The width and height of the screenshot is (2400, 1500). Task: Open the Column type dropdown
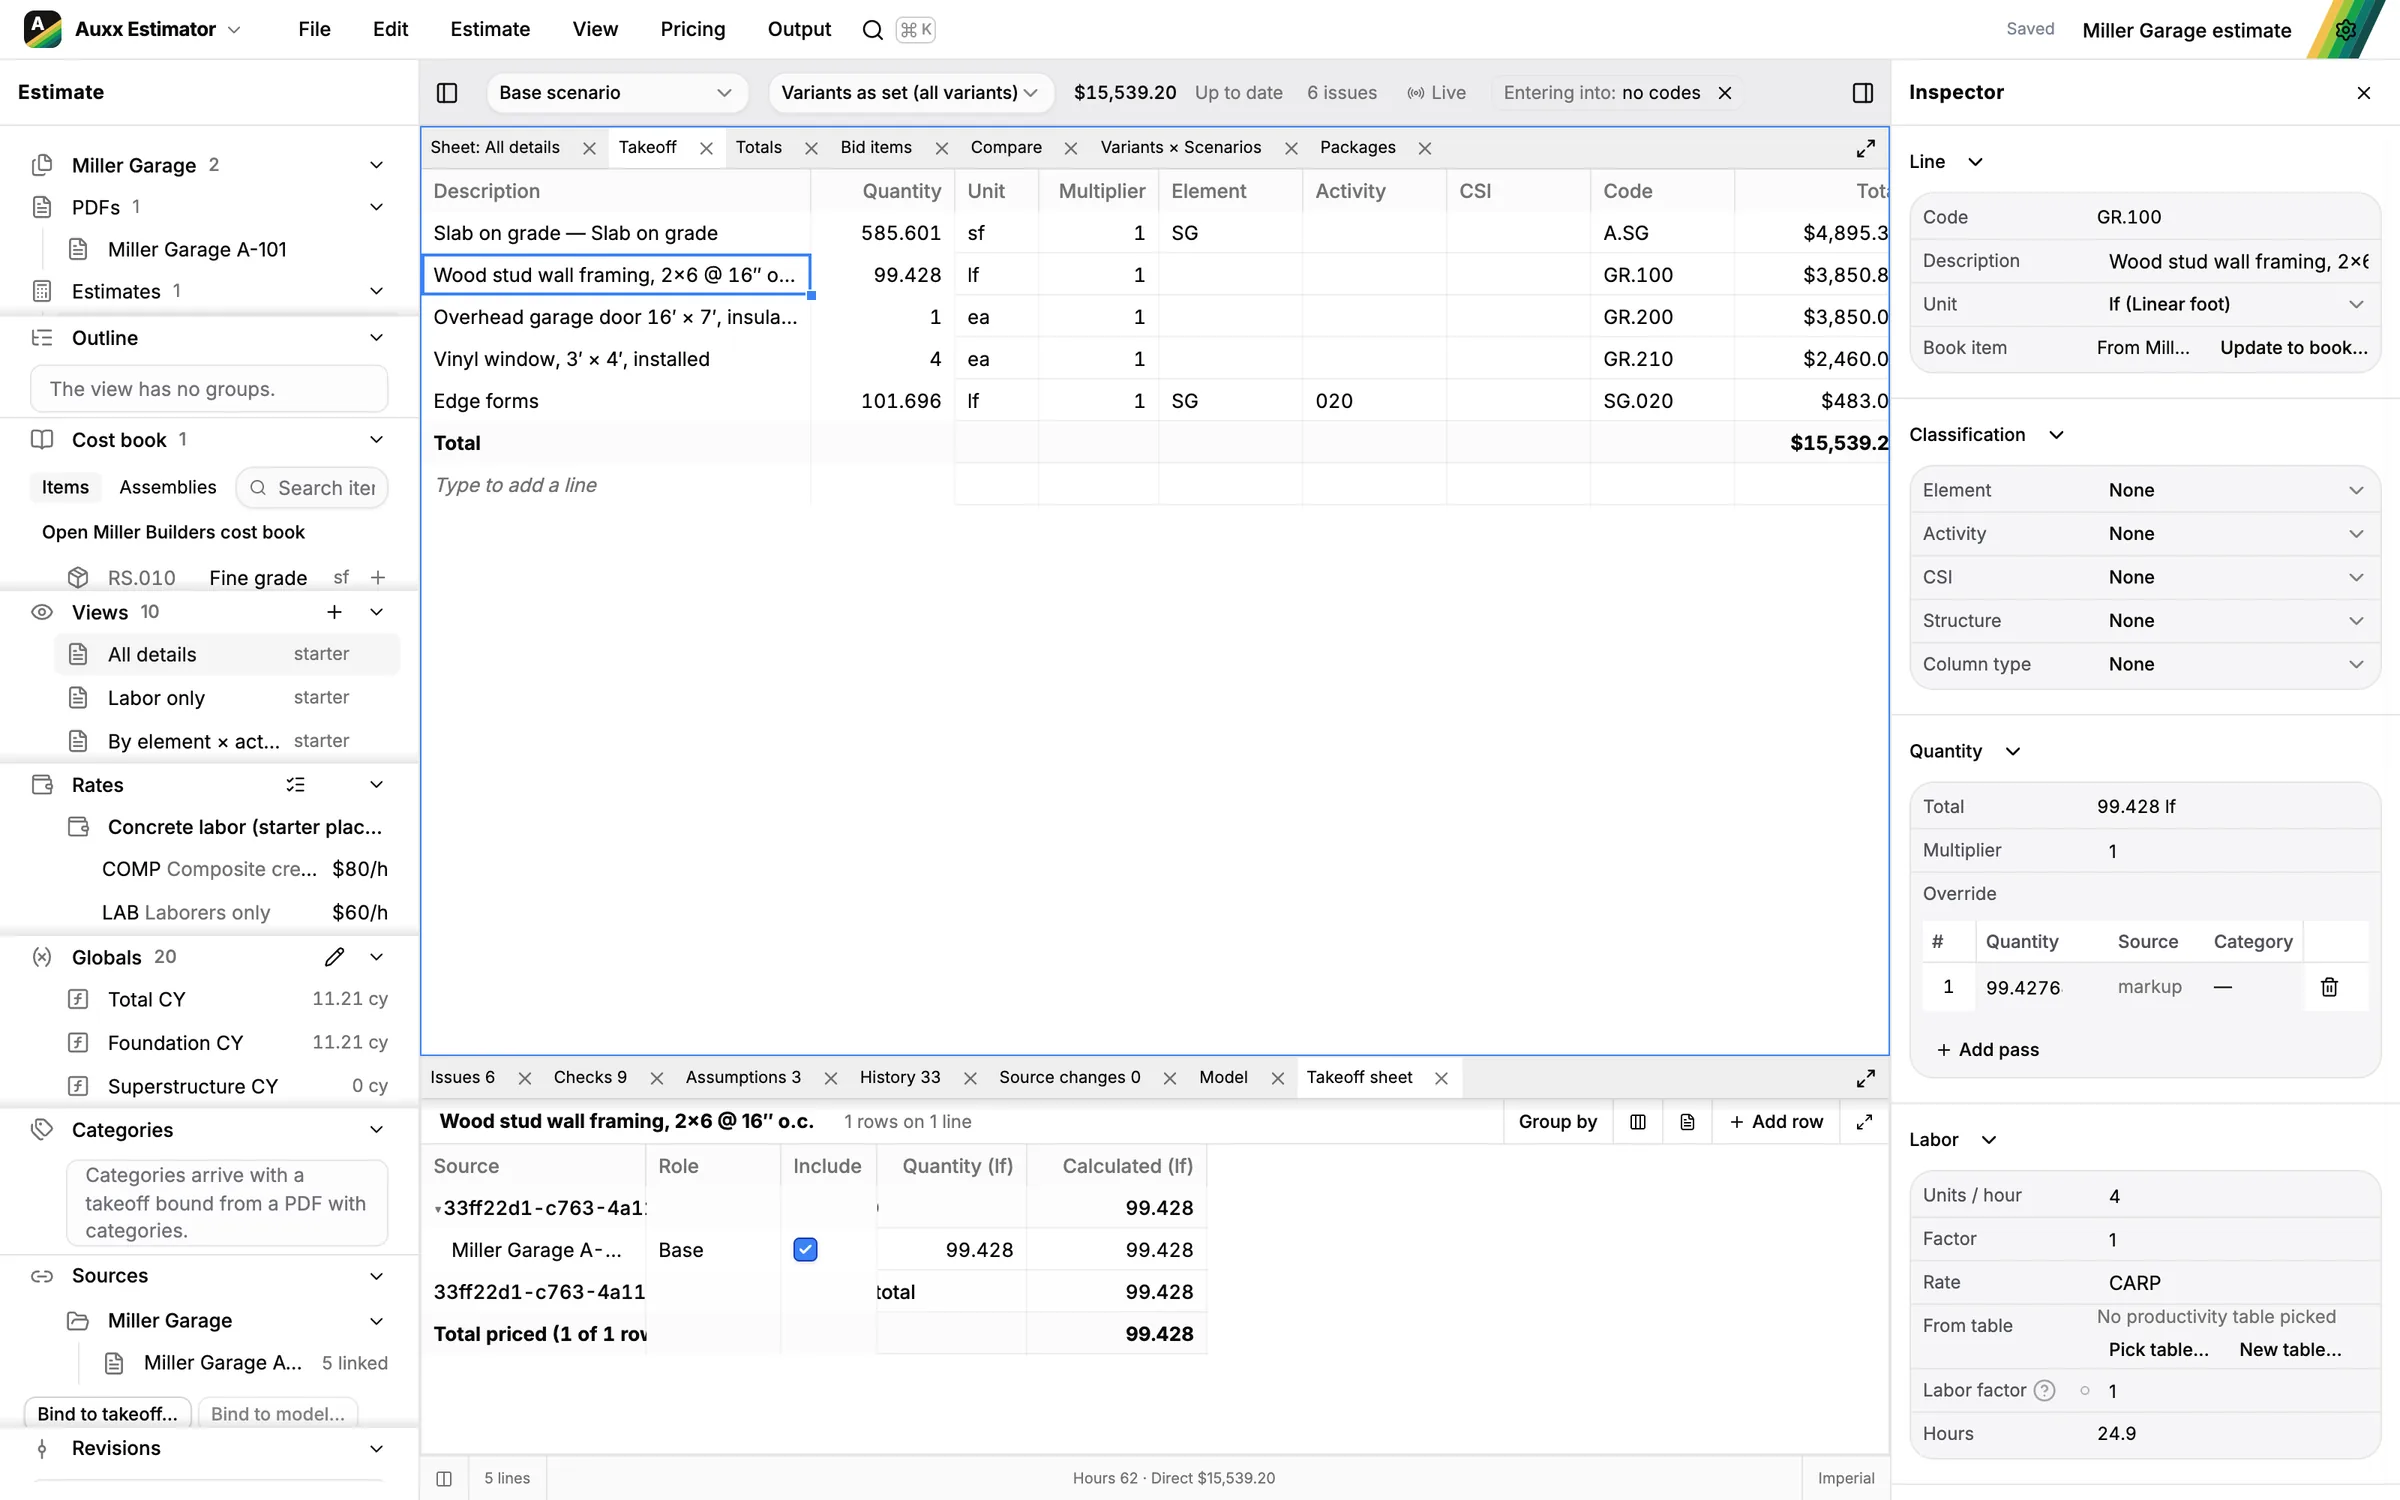pyautogui.click(x=2236, y=664)
